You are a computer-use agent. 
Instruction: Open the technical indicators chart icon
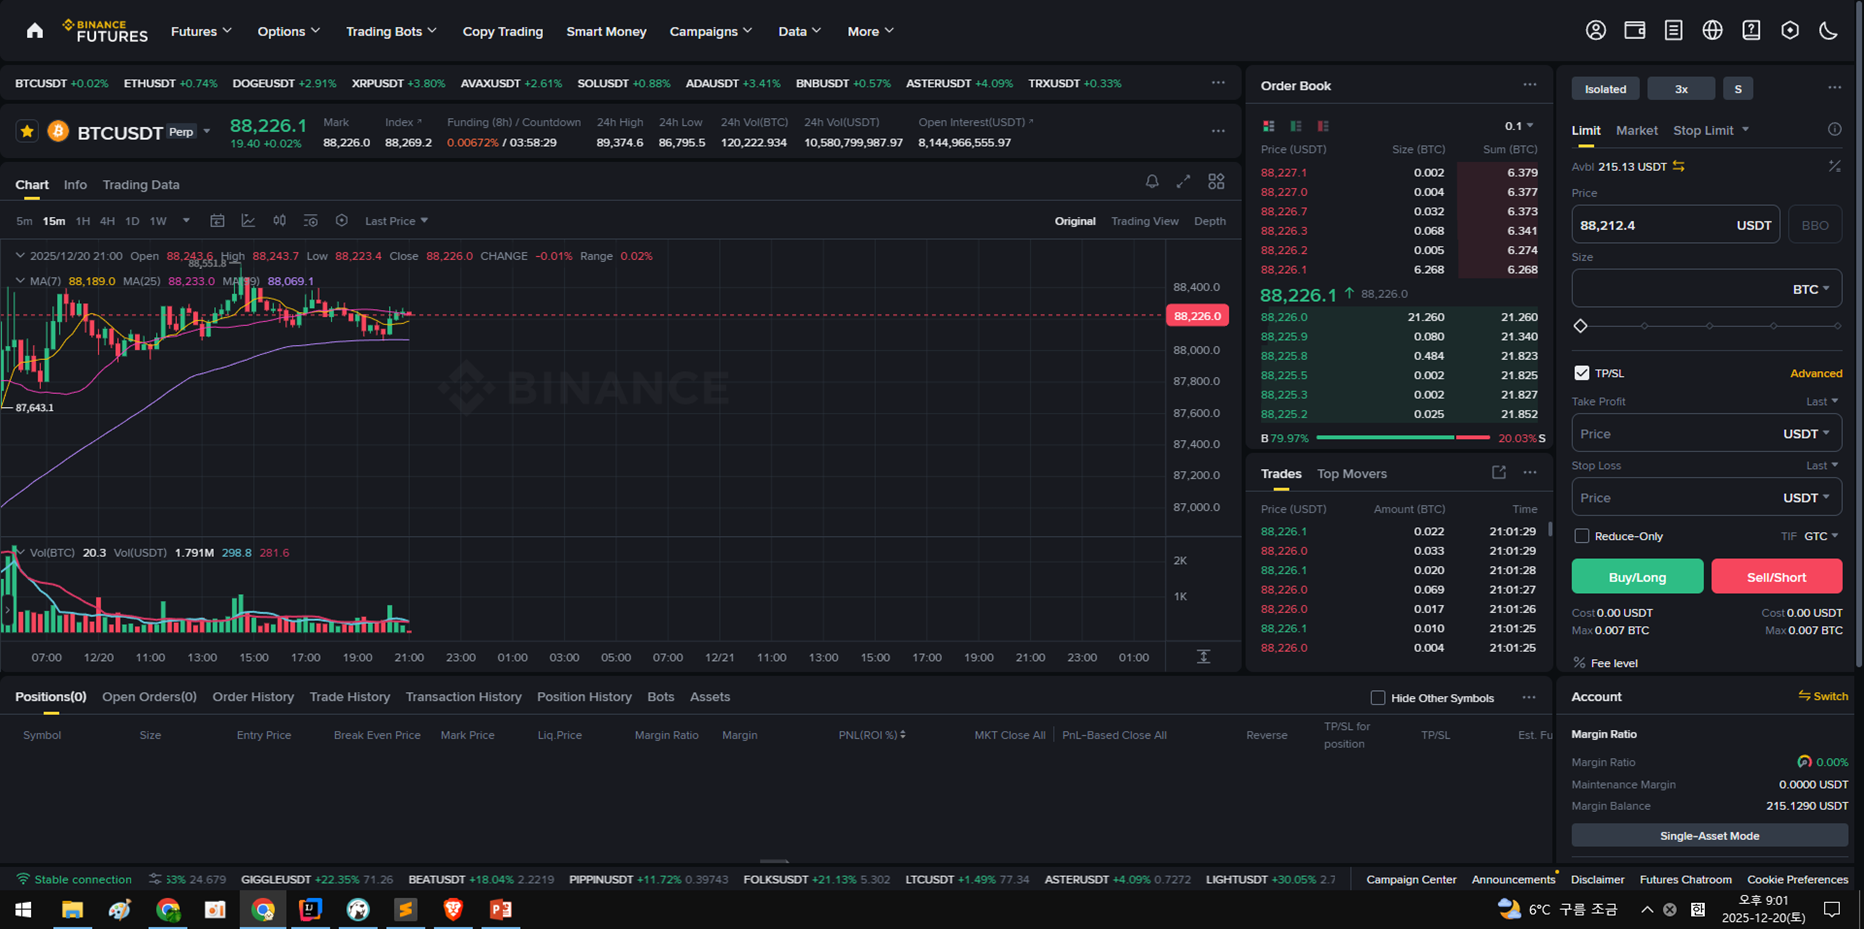(248, 221)
